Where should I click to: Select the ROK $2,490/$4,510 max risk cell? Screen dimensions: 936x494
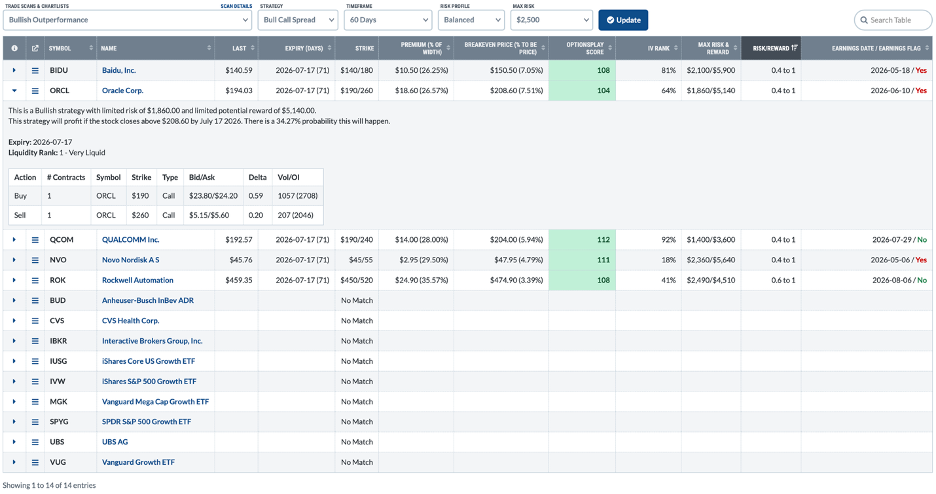(712, 280)
